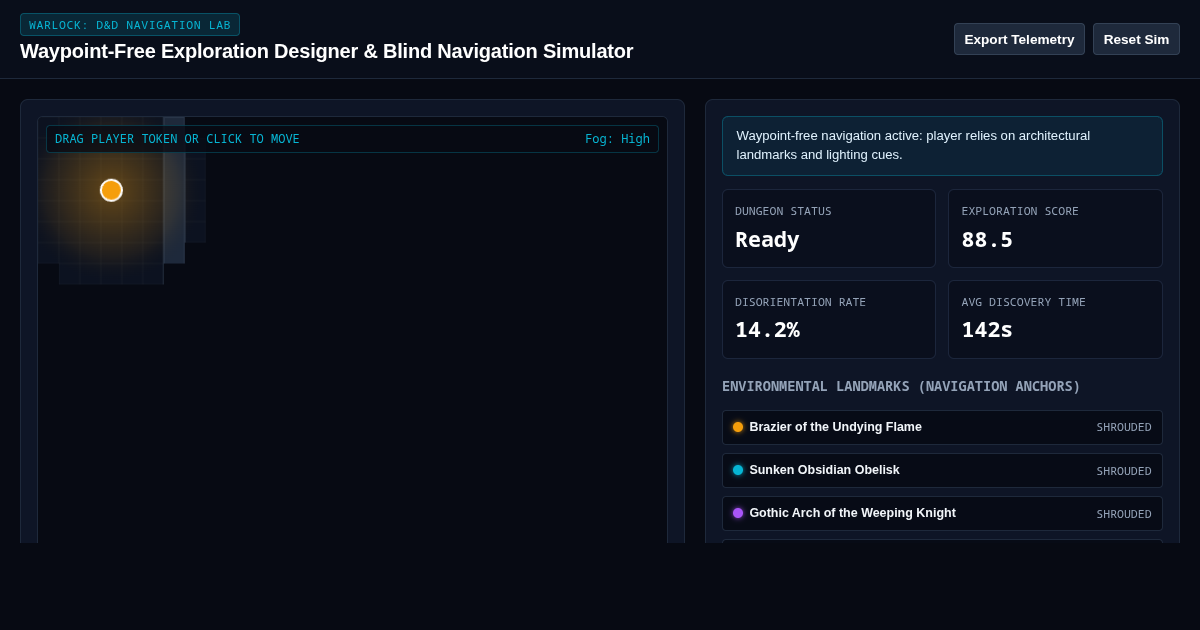Click the SHROUDED status of Brazier landmark

(x=1124, y=427)
